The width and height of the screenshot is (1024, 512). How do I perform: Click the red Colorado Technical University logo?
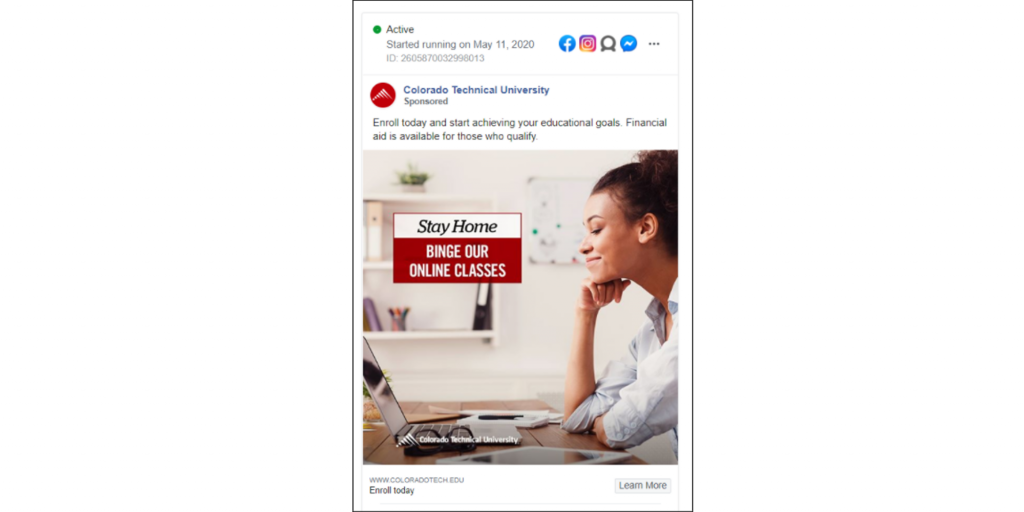pyautogui.click(x=383, y=95)
